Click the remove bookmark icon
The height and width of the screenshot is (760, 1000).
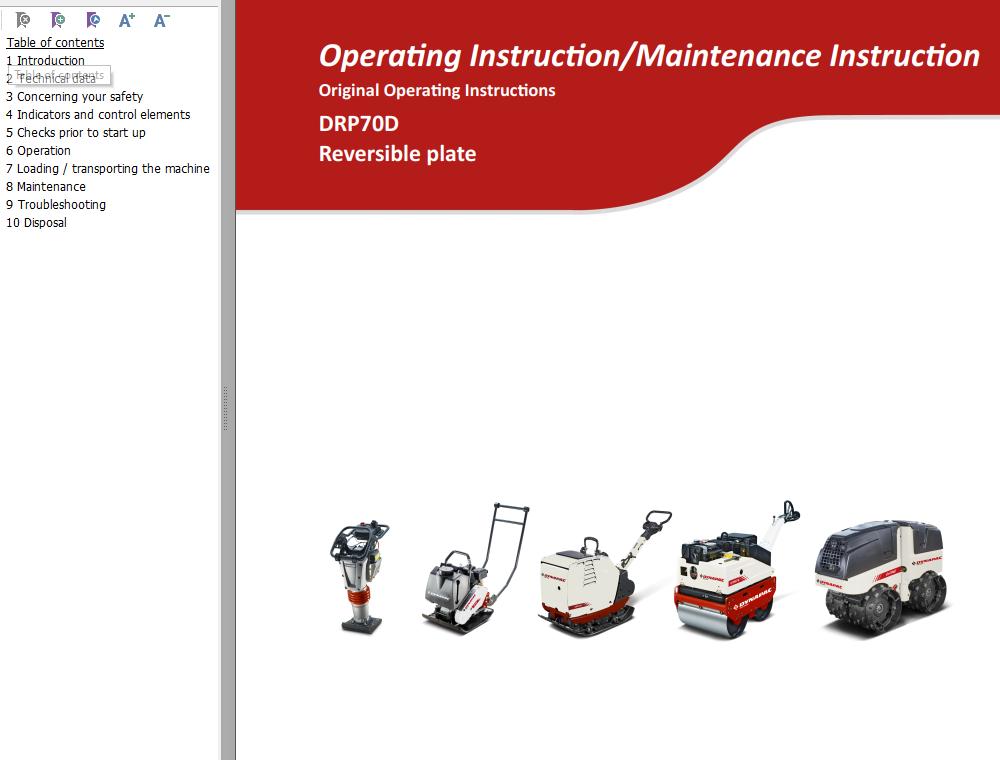23,20
